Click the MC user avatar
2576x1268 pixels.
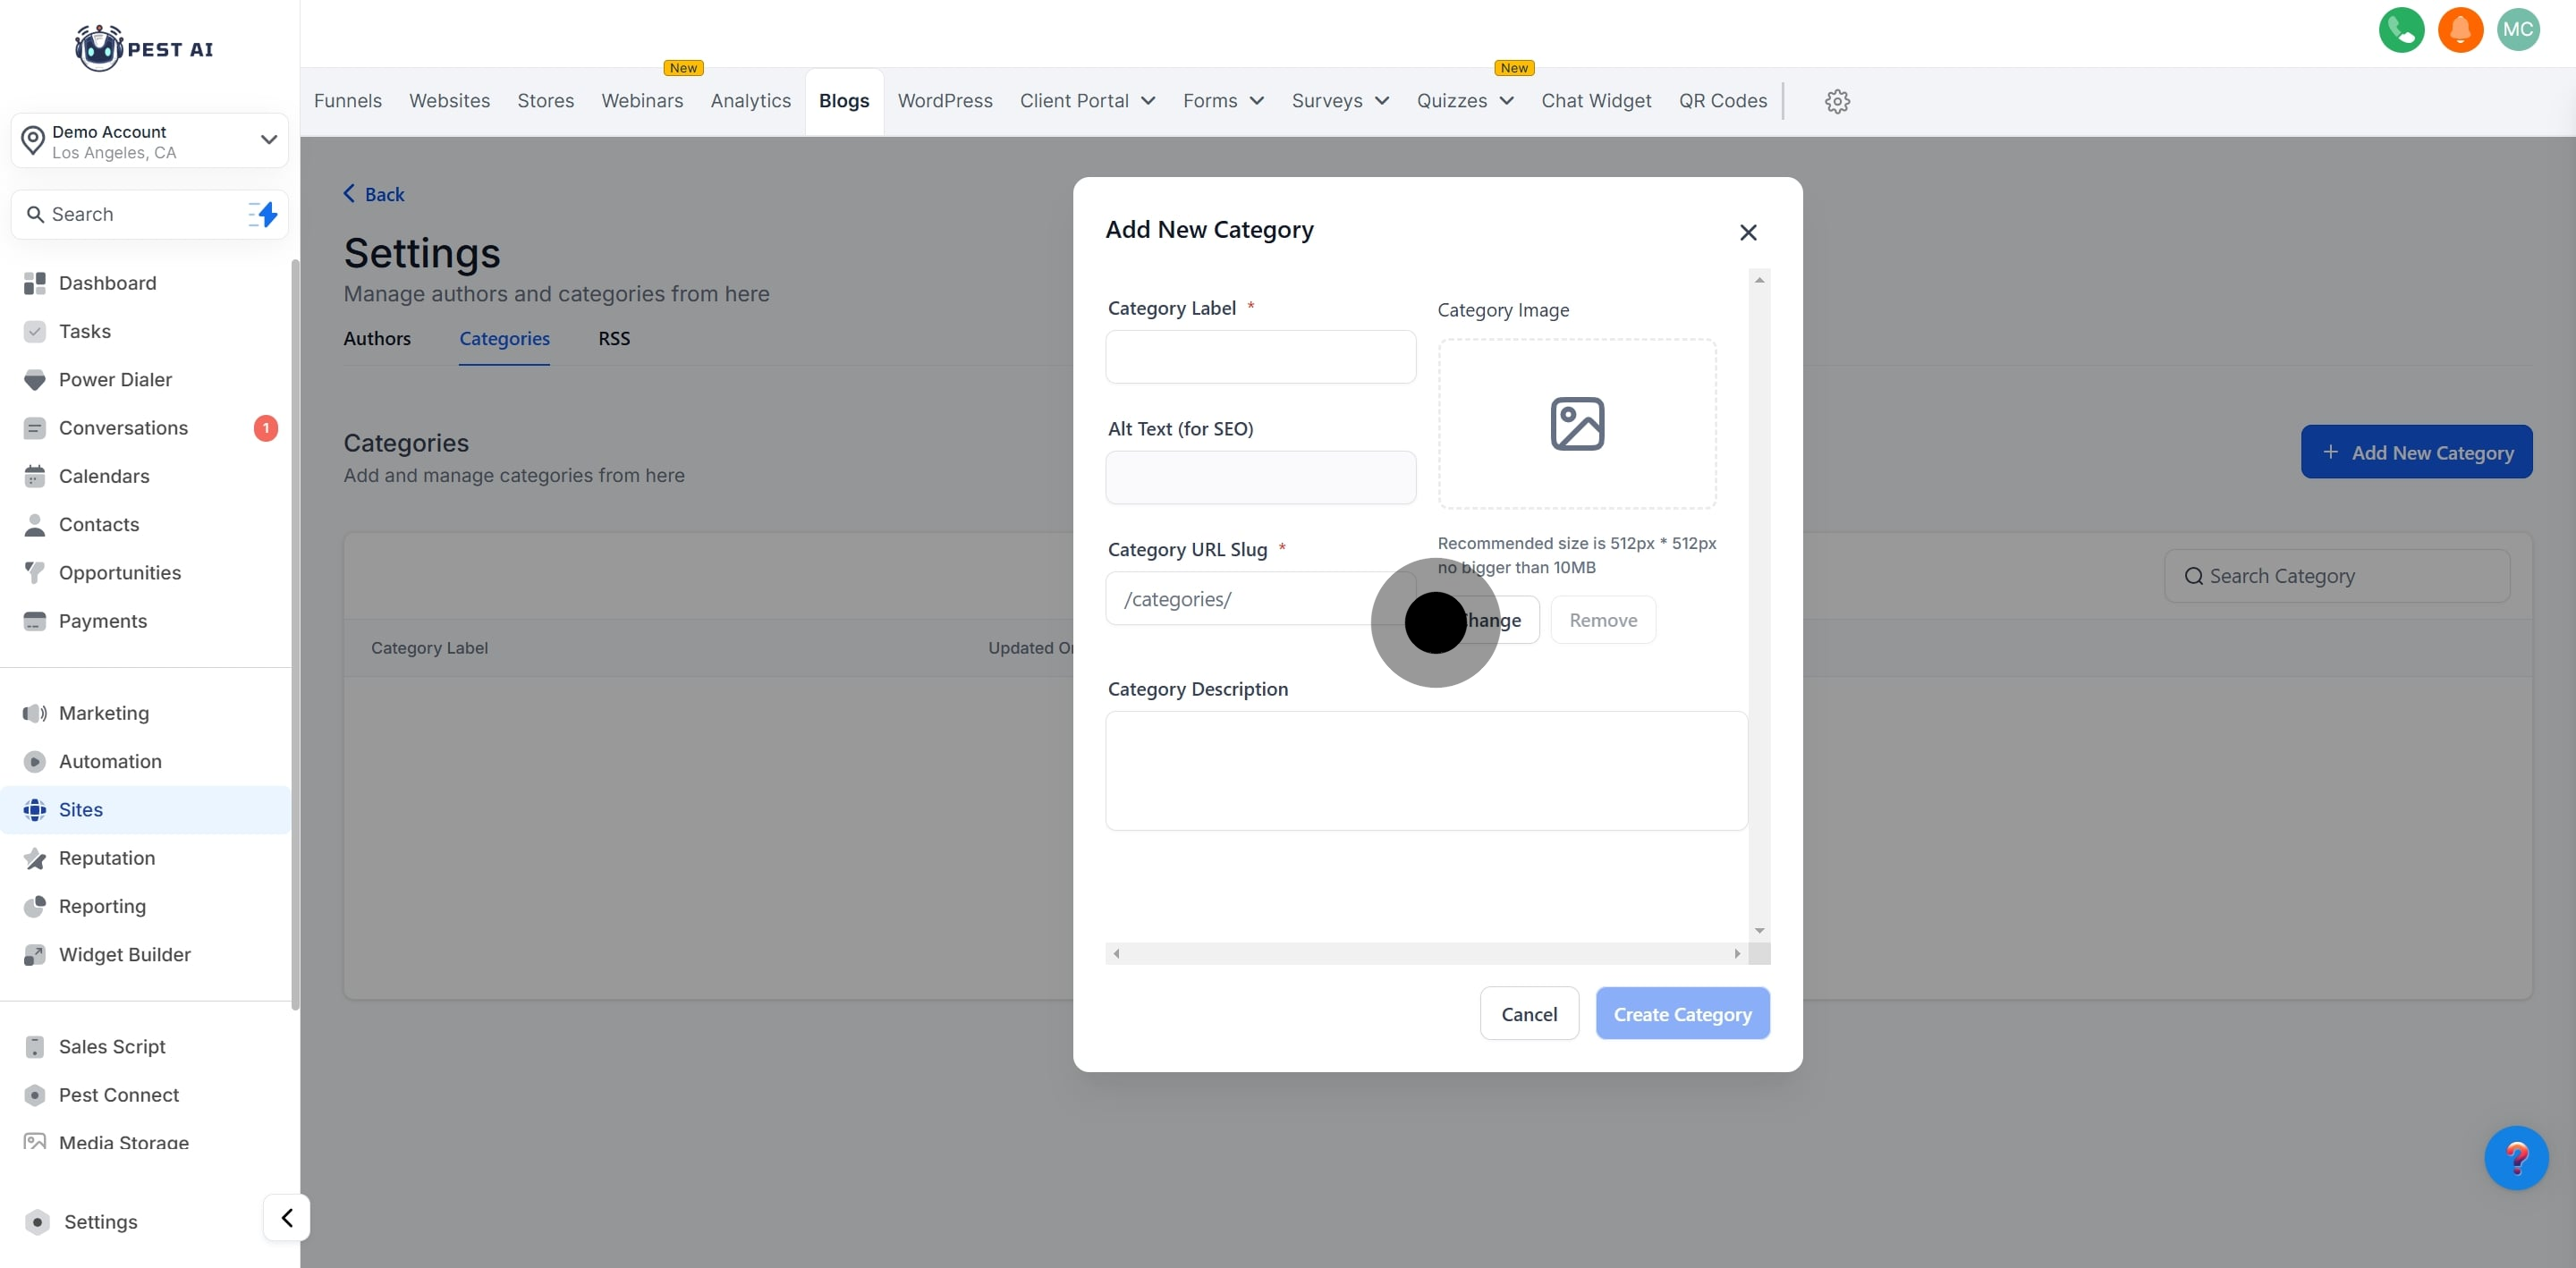pyautogui.click(x=2518, y=30)
